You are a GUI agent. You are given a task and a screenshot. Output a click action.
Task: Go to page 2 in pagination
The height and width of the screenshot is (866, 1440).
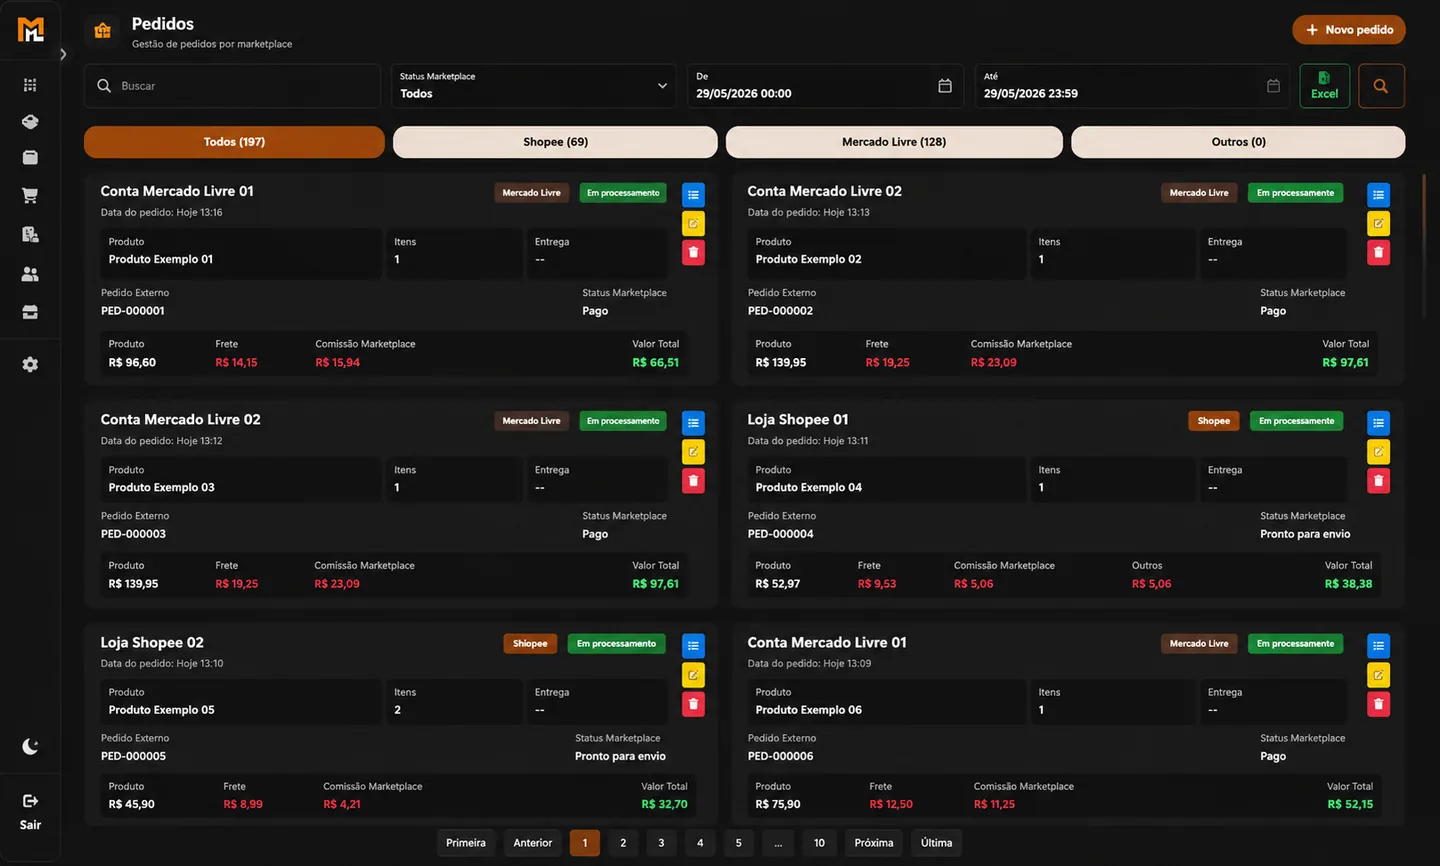click(x=623, y=843)
